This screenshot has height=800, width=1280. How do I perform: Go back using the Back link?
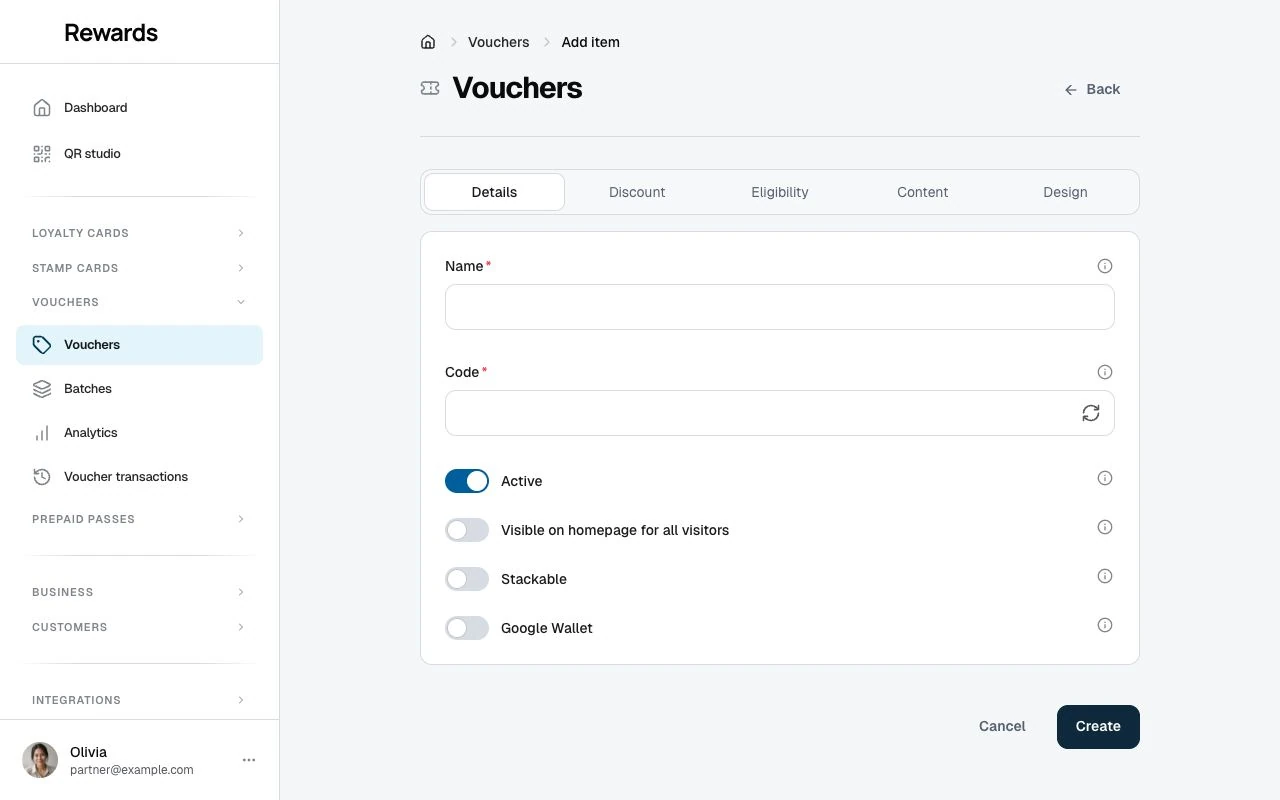1092,89
